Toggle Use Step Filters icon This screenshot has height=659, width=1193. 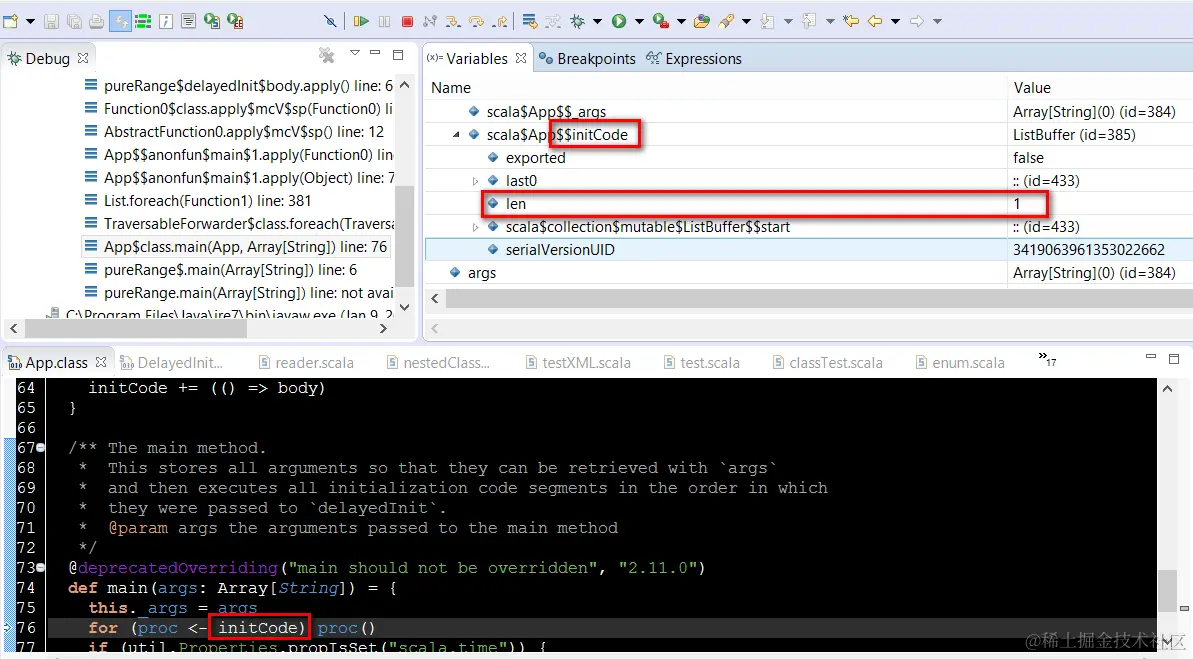pos(553,21)
